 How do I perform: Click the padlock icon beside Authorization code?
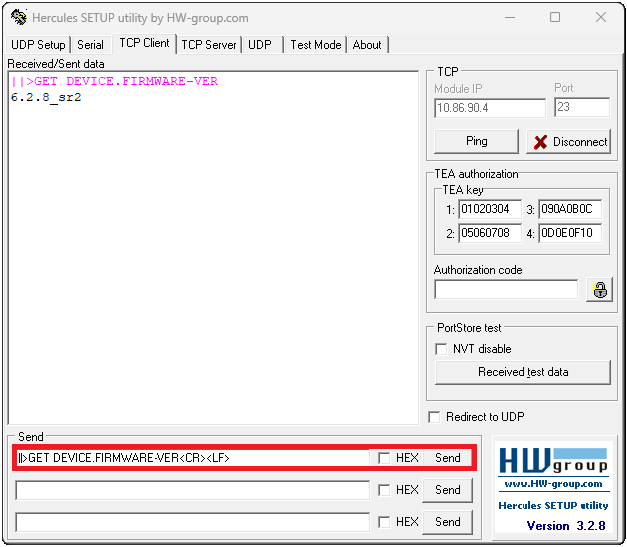pos(600,290)
